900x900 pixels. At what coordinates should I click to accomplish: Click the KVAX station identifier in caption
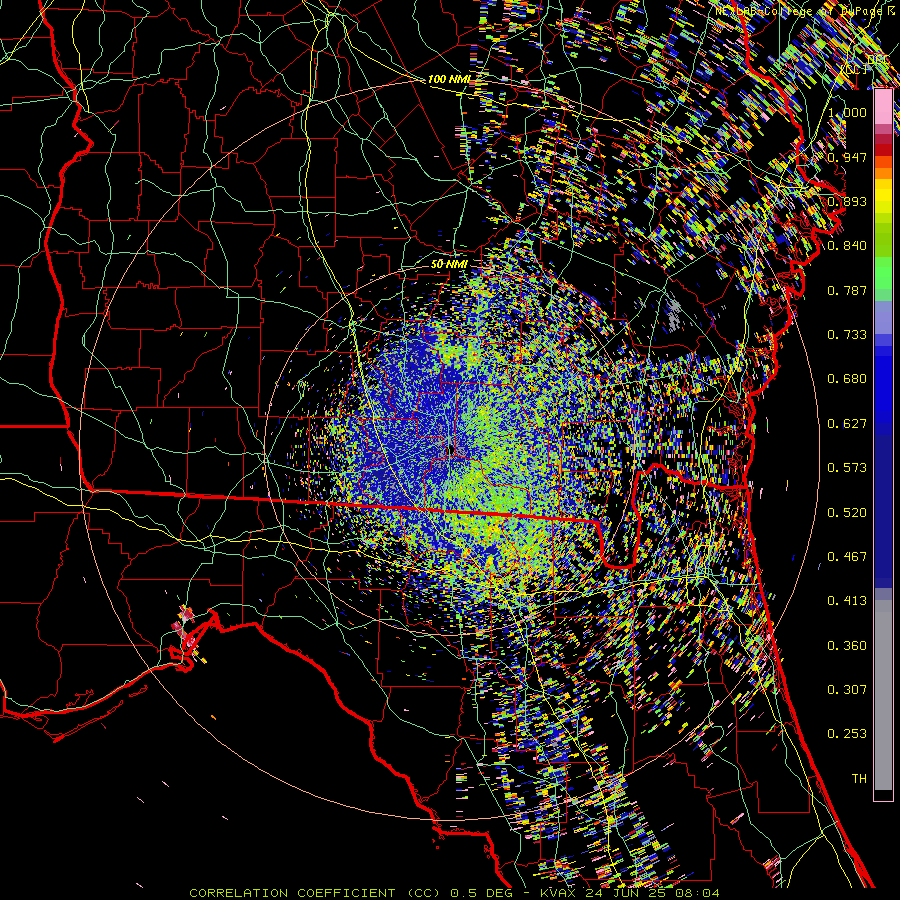tap(557, 893)
